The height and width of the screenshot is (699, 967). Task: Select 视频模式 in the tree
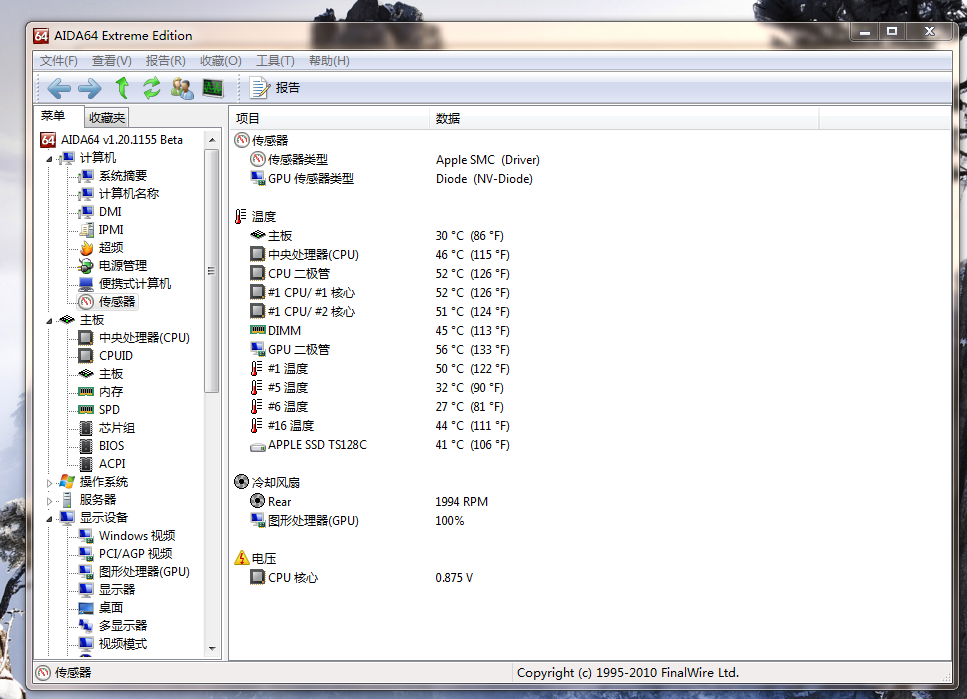point(123,643)
